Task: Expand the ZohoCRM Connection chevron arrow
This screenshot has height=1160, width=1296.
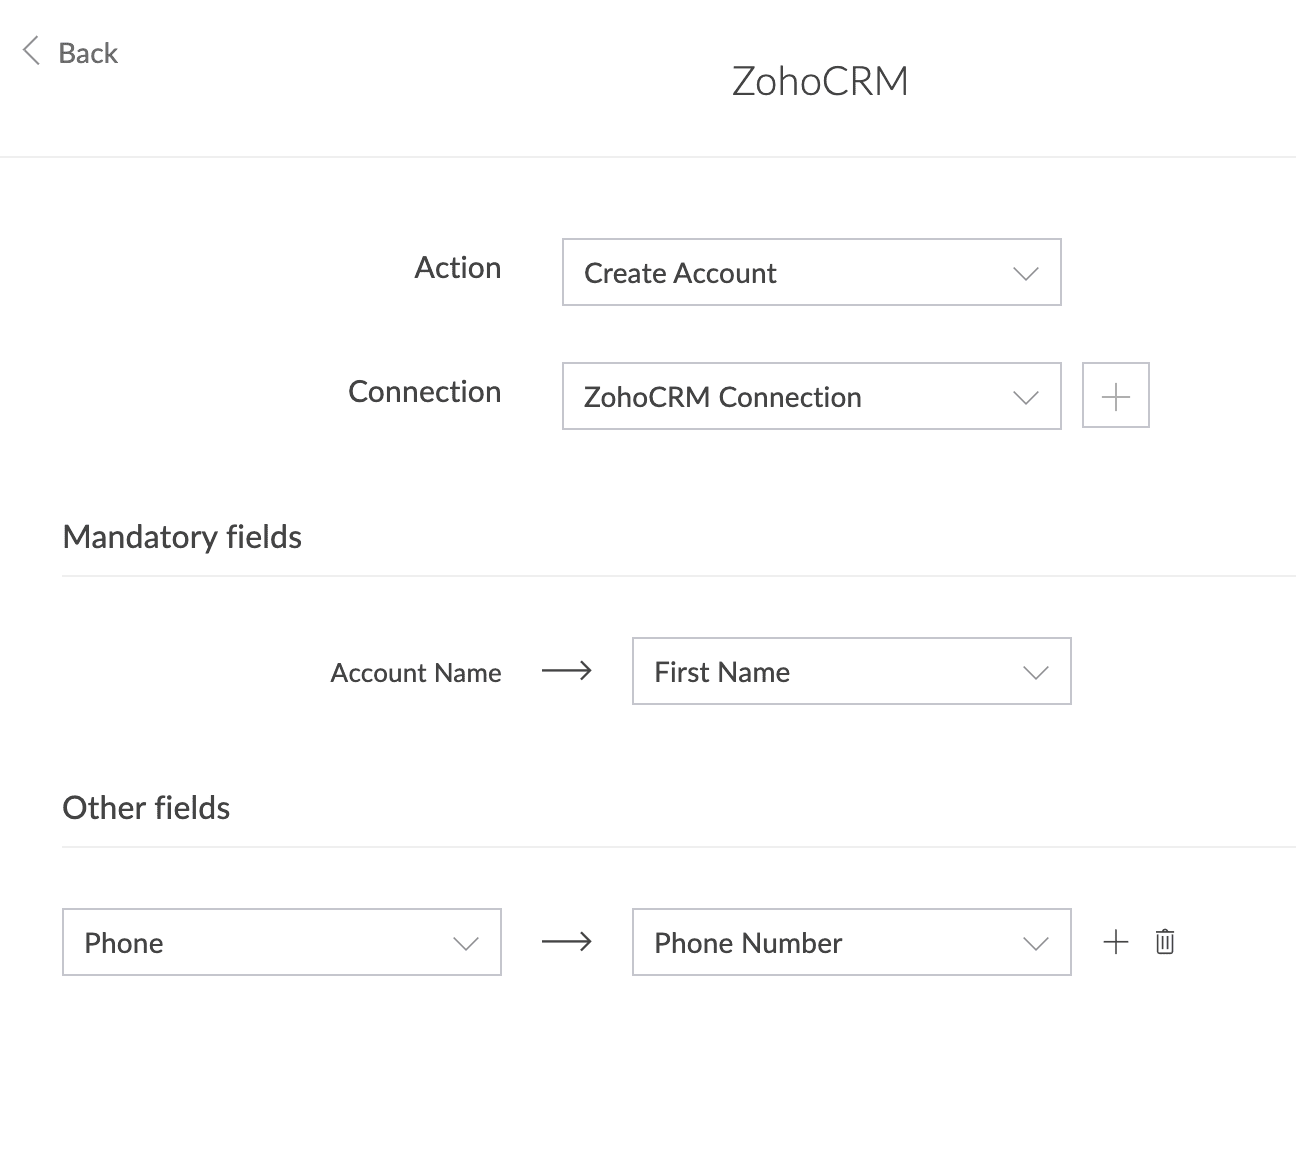Action: [1026, 397]
